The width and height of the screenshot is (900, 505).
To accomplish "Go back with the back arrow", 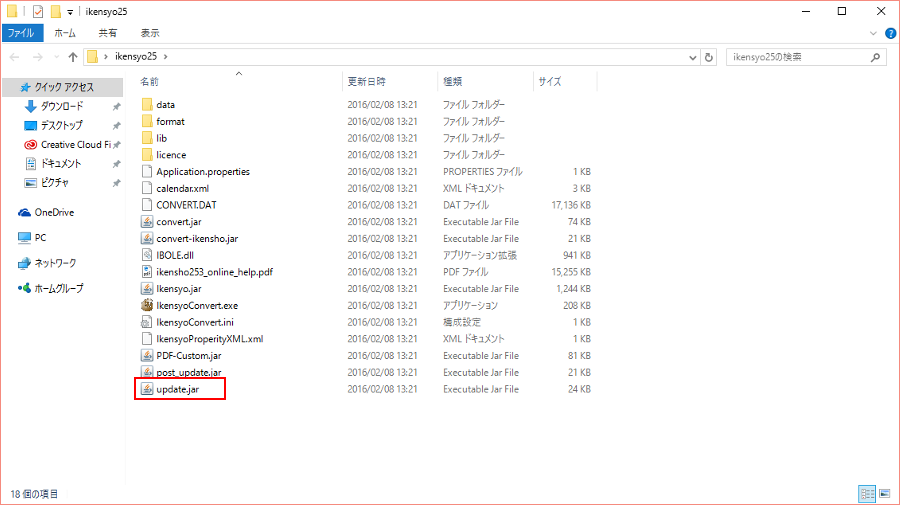I will pyautogui.click(x=15, y=57).
